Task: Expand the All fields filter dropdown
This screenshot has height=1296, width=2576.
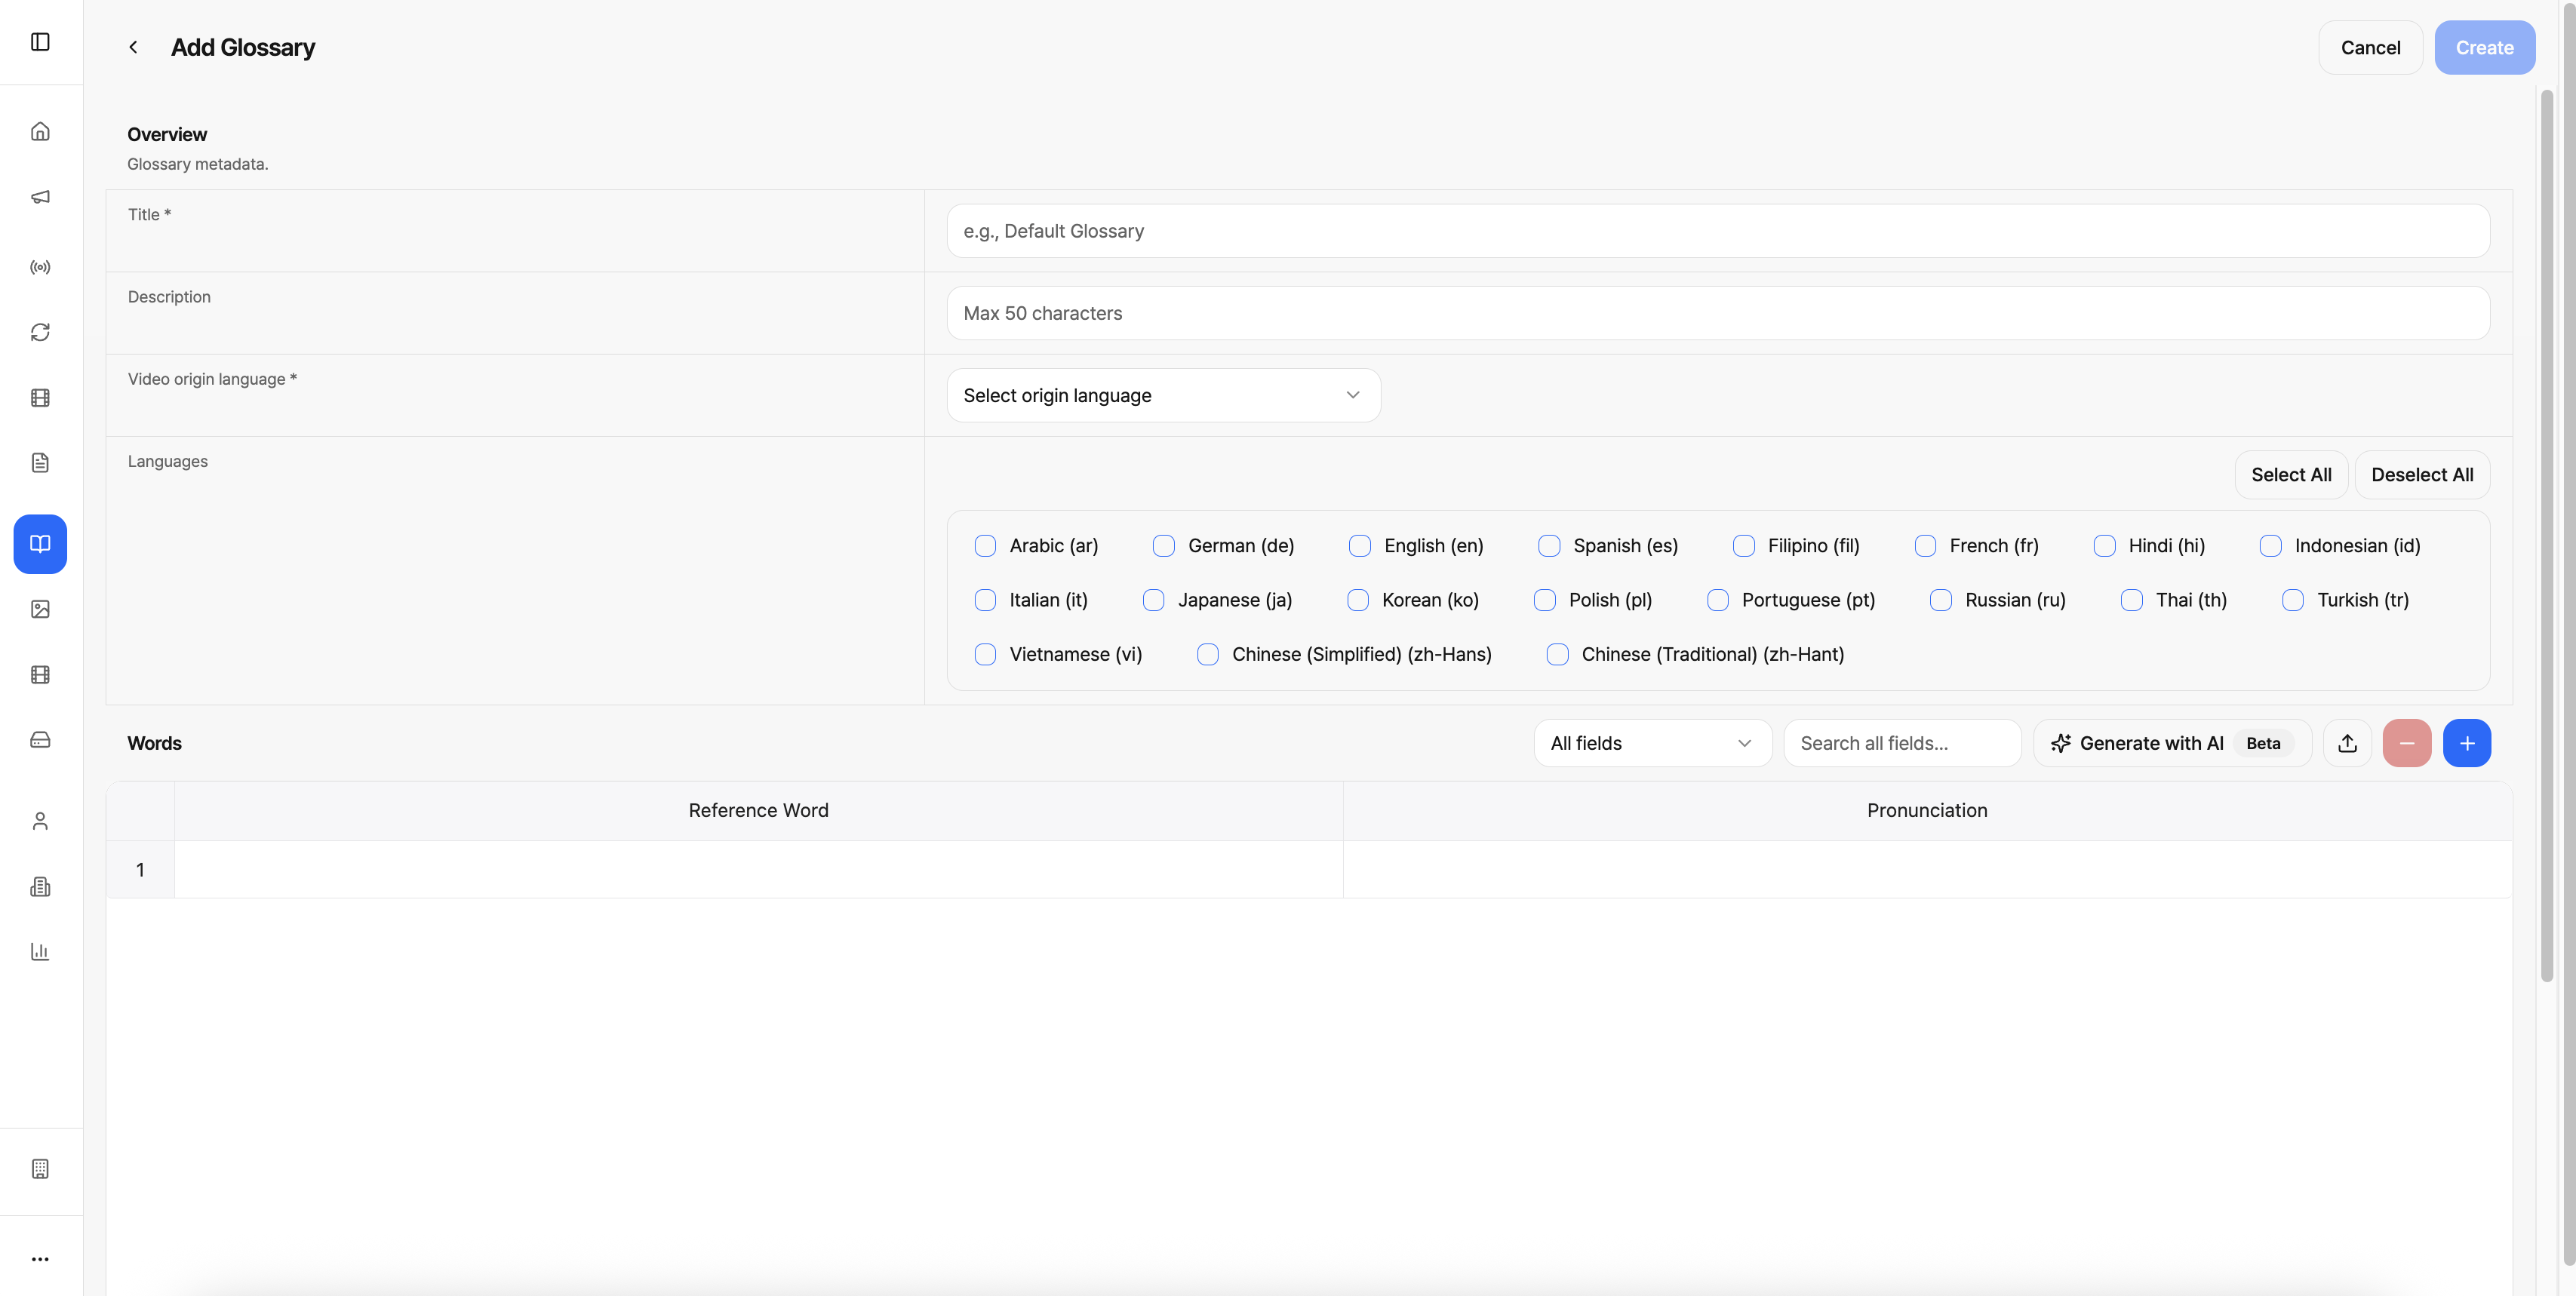Action: click(1652, 743)
